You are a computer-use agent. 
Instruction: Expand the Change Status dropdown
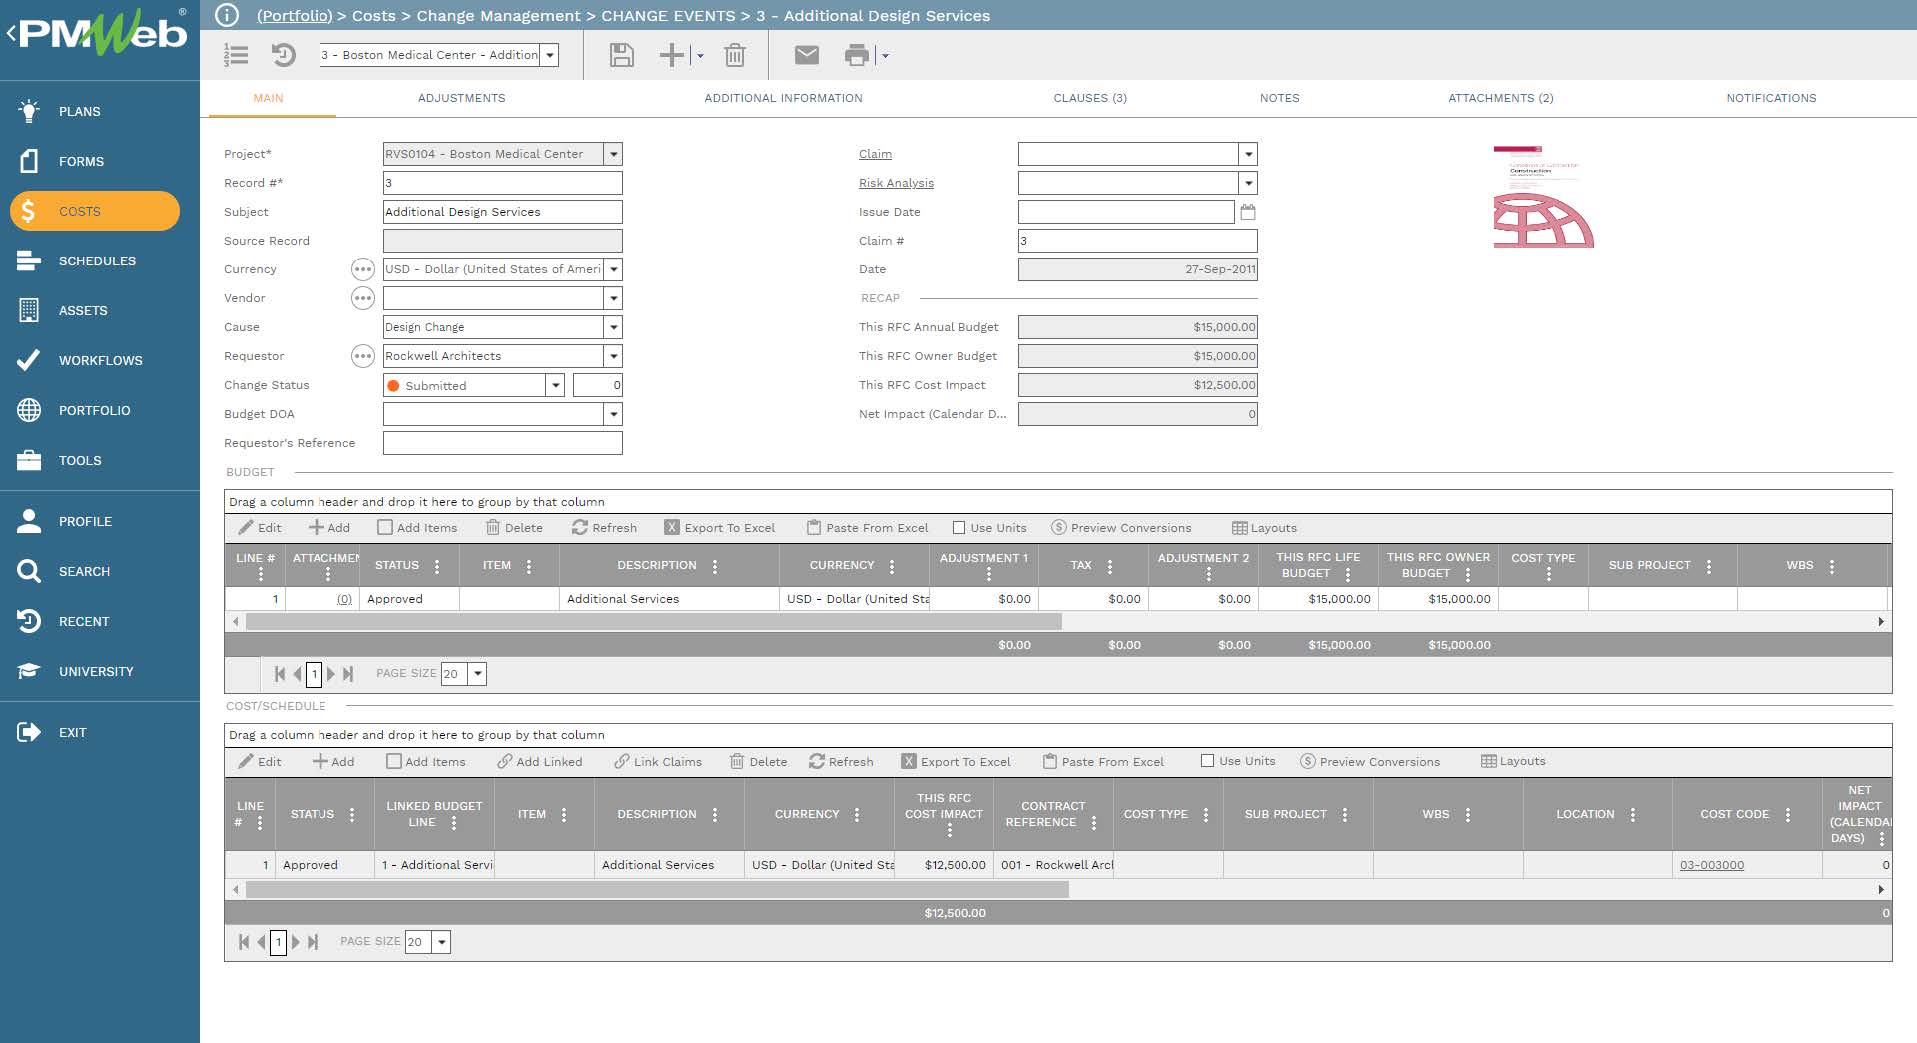tap(555, 385)
